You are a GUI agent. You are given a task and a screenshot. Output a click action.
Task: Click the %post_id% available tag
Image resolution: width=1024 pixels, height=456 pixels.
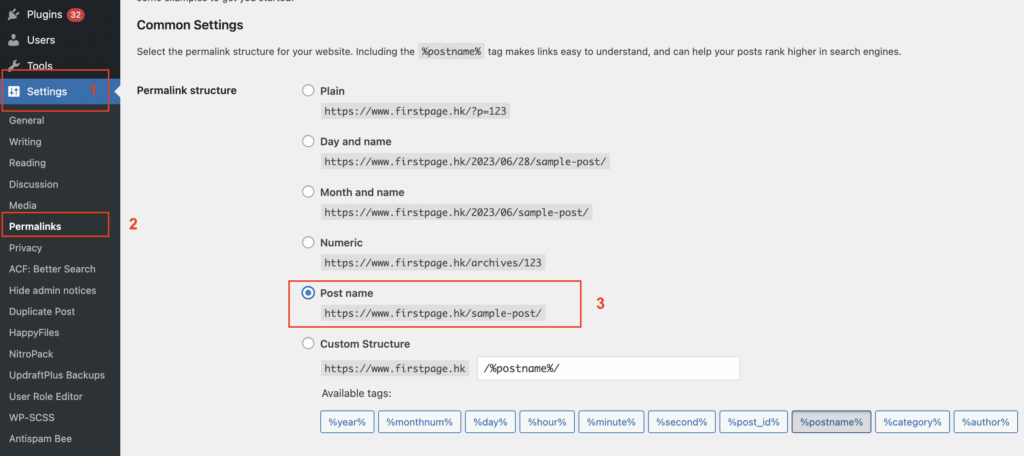(x=755, y=422)
